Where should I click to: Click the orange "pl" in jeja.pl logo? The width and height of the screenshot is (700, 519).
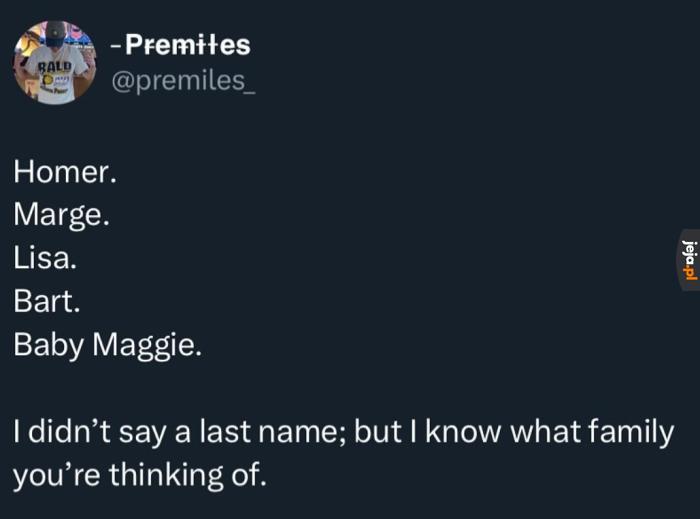690,275
